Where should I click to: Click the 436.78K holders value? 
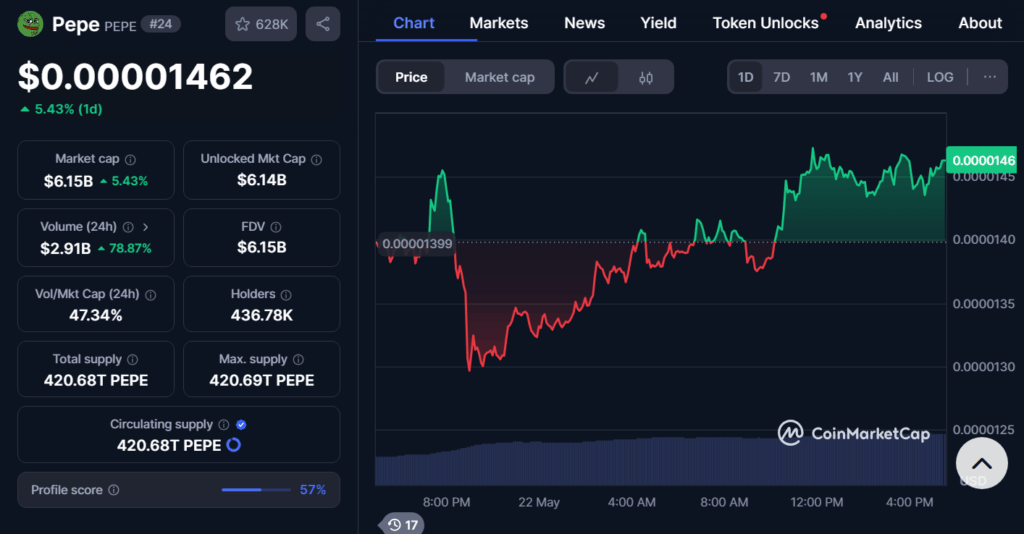[261, 315]
